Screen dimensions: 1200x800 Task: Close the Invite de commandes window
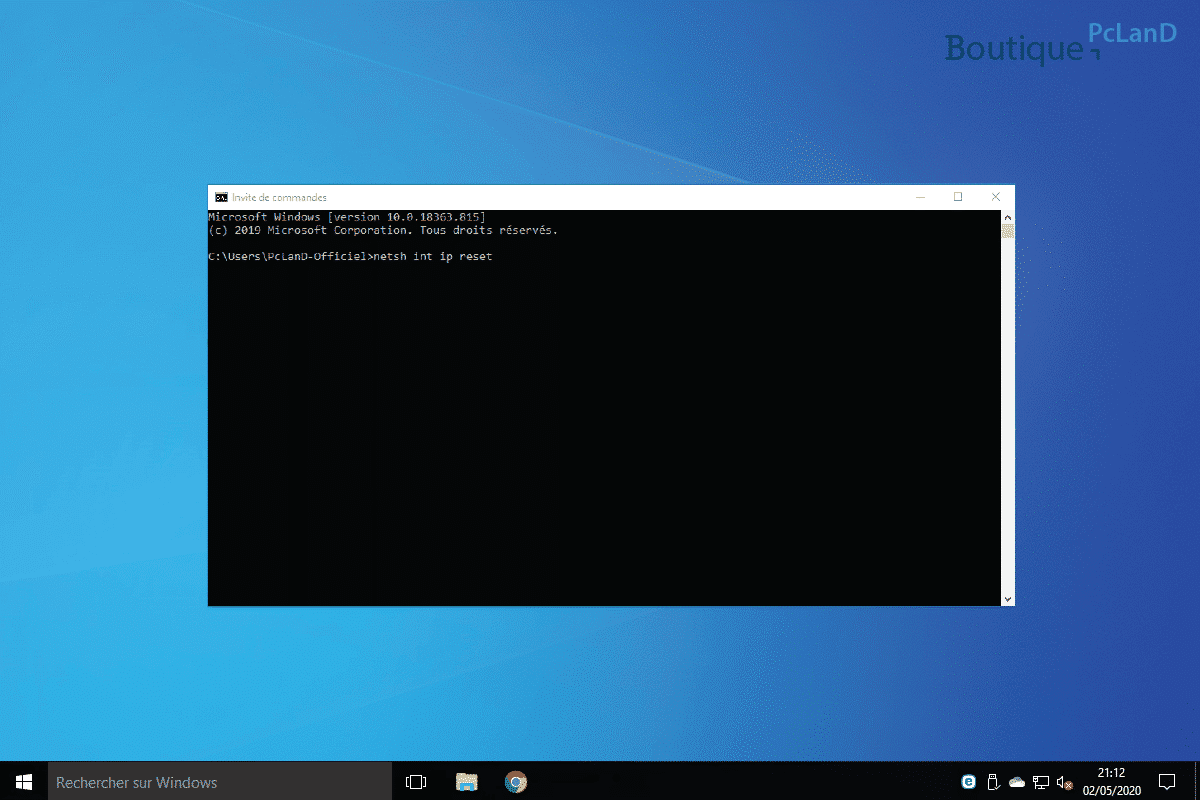[x=996, y=197]
